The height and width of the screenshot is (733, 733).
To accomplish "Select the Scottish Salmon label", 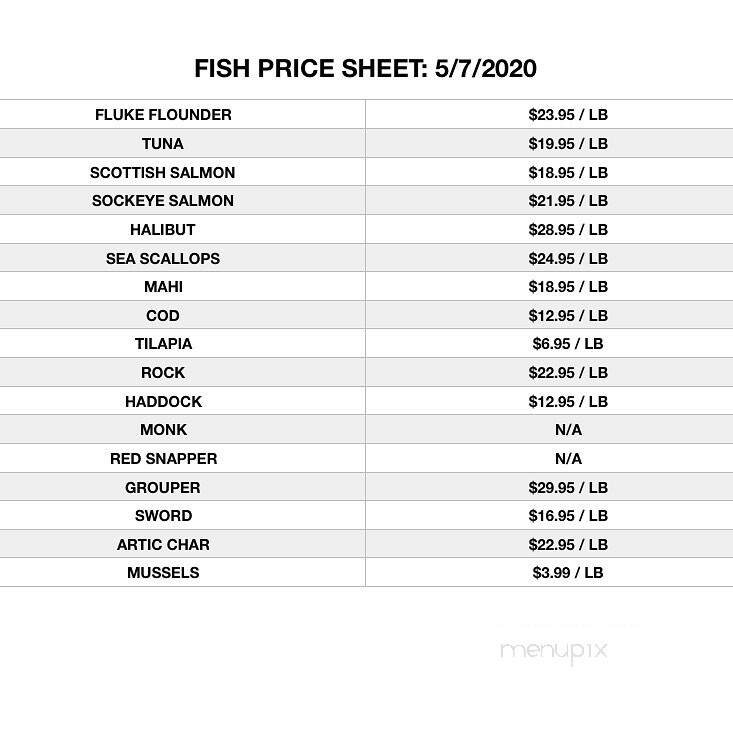I will [163, 172].
